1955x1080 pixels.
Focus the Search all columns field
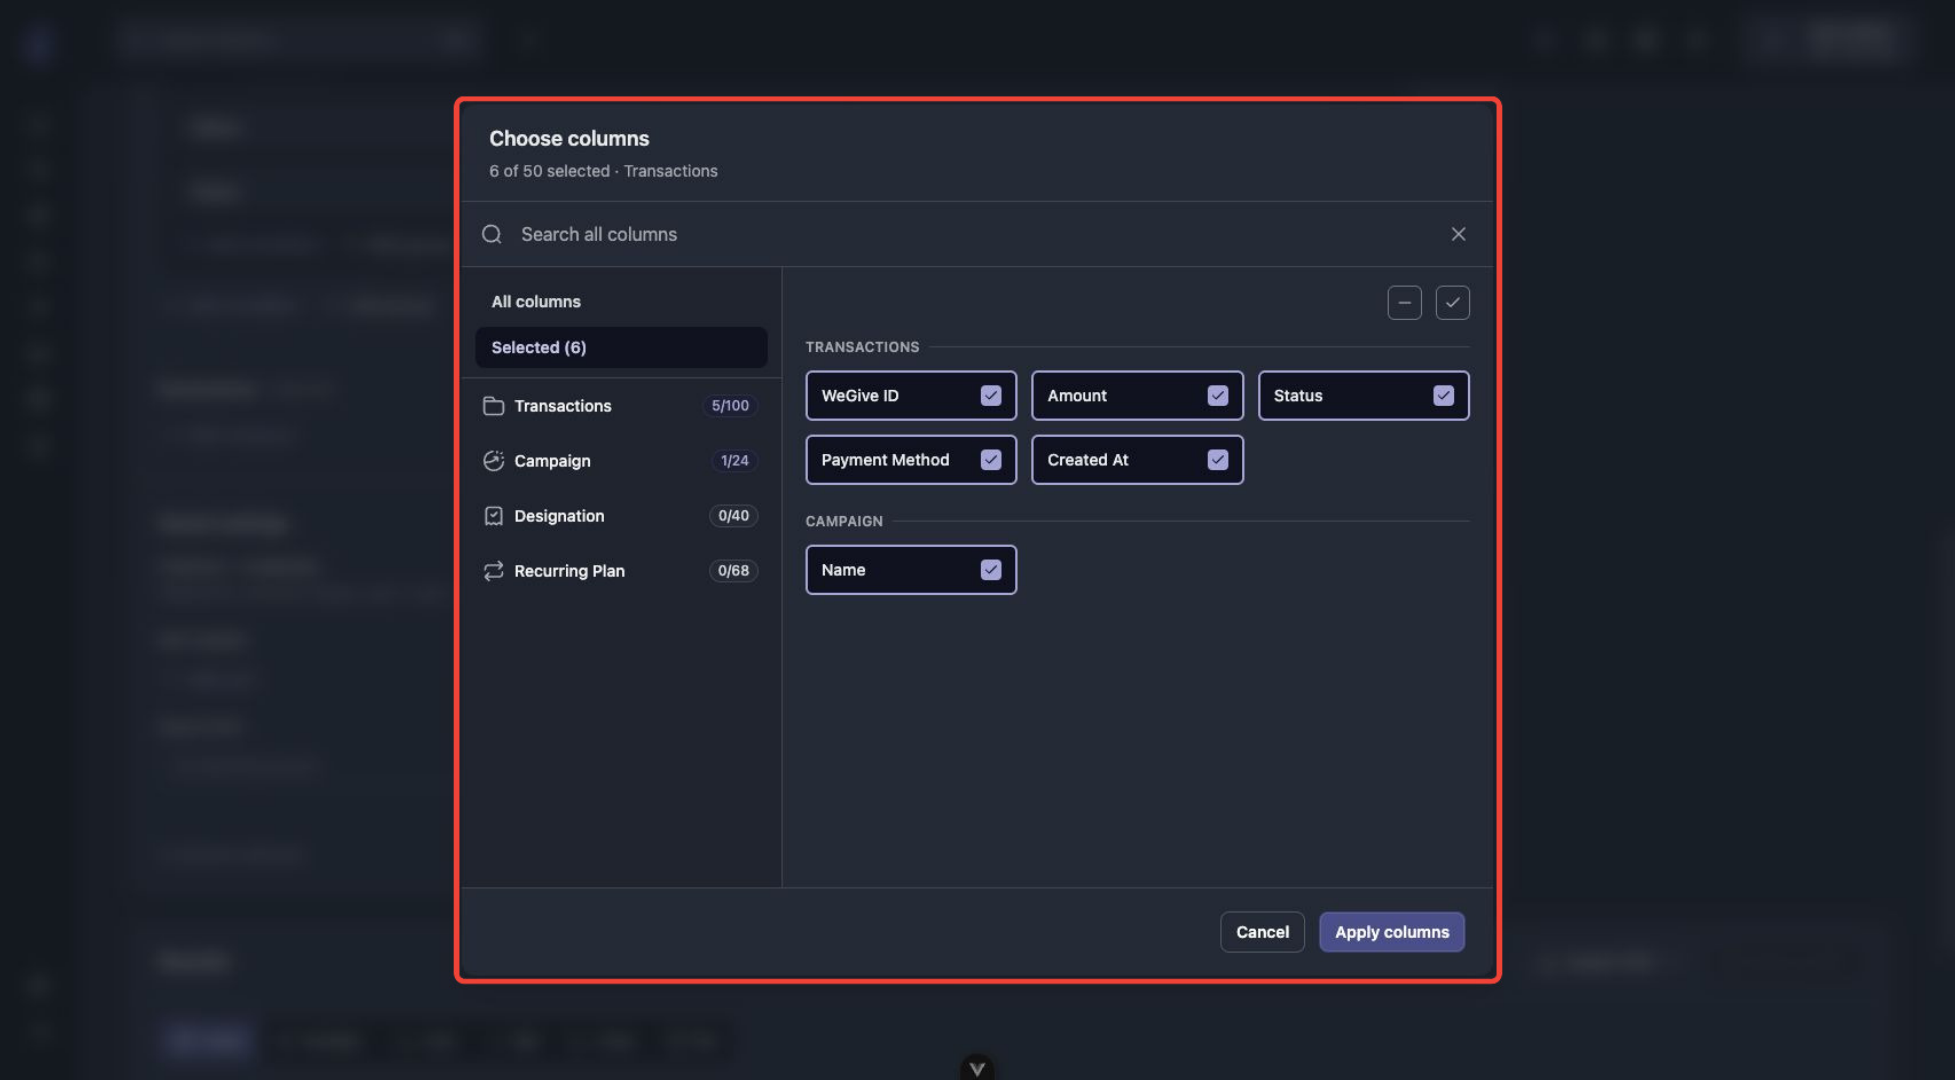[x=975, y=234]
